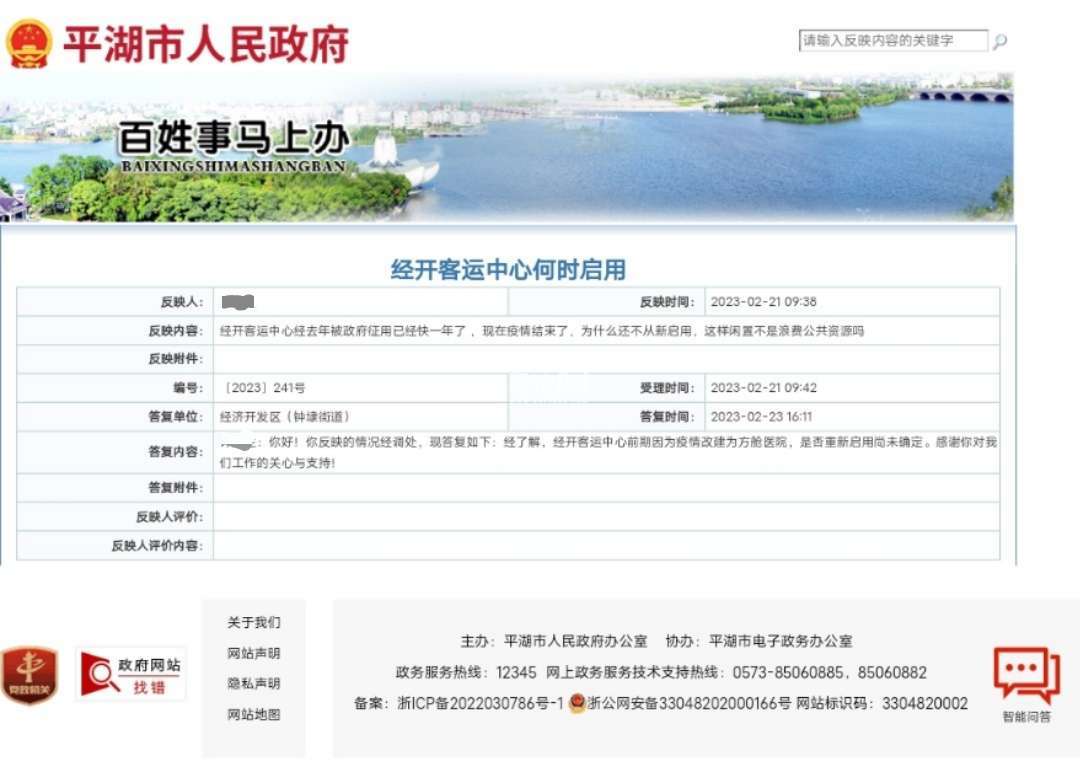Click the 答复单位 value 经济开发区（钟埭街道）
Screen dimensions: 1080x761
[x=285, y=417]
